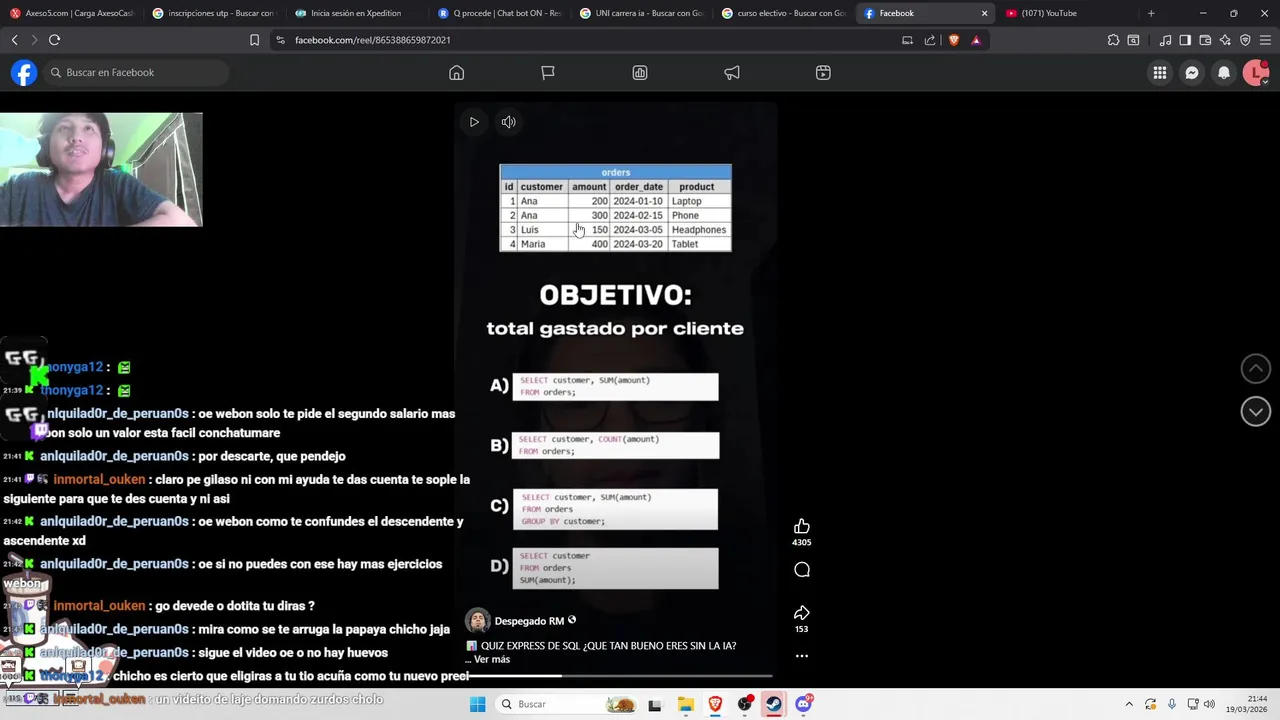Click the taskbar microphone tray icon
Image resolution: width=1280 pixels, height=720 pixels.
(1172, 704)
